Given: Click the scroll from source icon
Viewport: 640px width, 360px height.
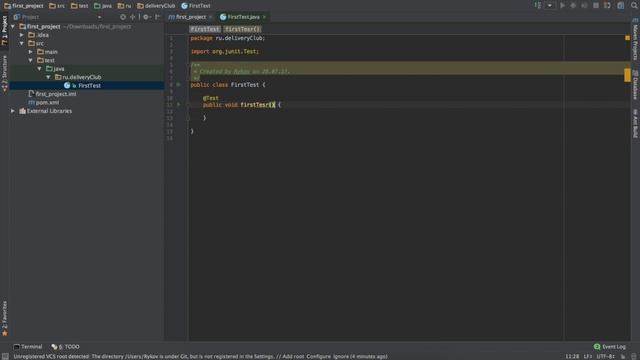Looking at the screenshot, I should (123, 17).
